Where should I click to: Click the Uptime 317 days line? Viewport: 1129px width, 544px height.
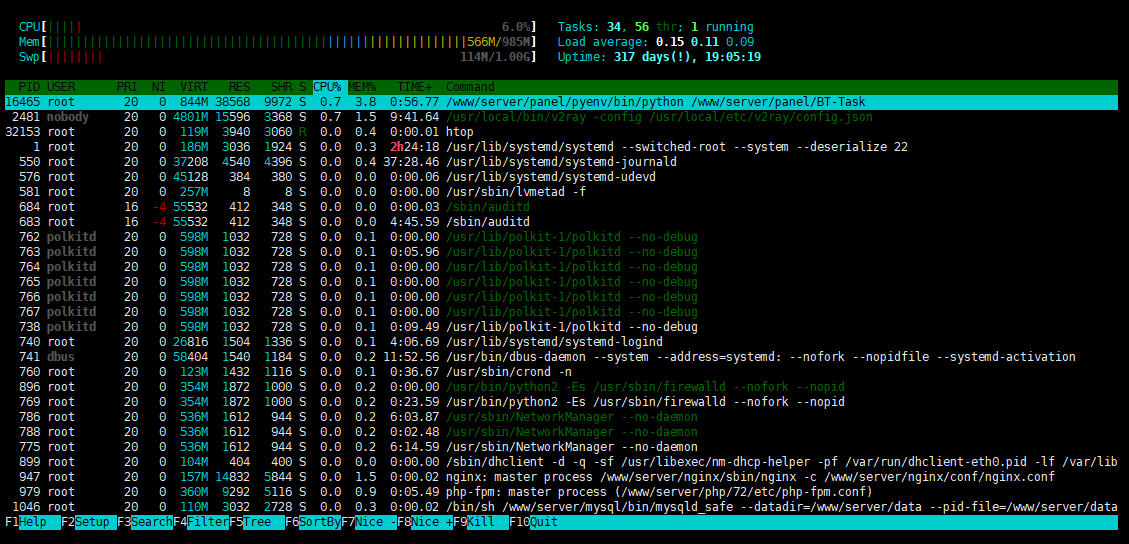(x=660, y=57)
